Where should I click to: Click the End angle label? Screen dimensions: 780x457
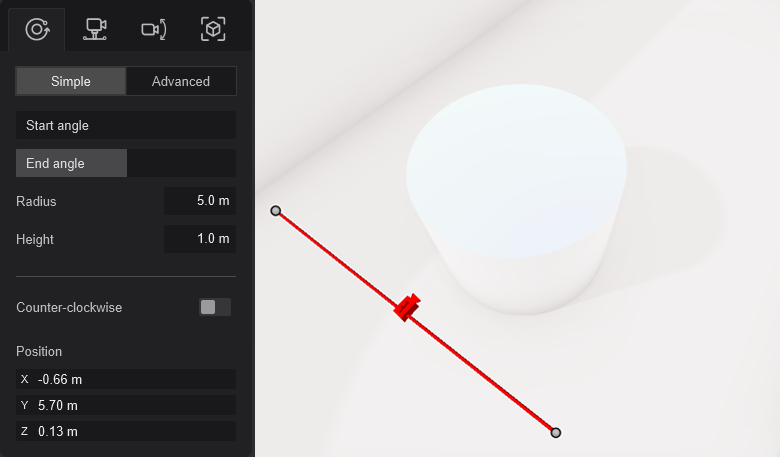55,164
